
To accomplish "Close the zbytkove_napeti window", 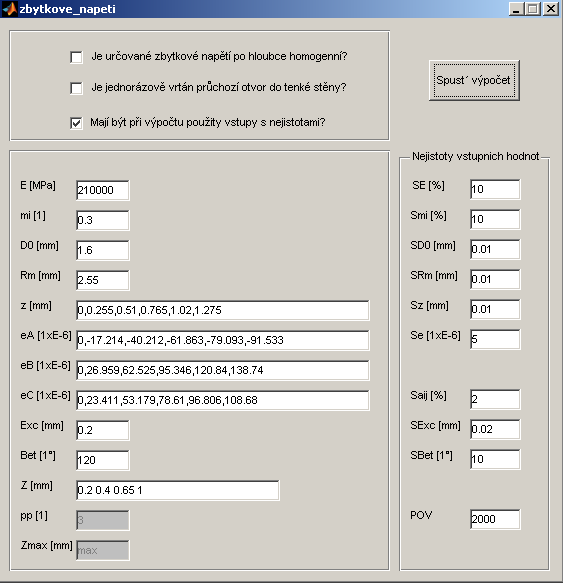I will click(551, 9).
